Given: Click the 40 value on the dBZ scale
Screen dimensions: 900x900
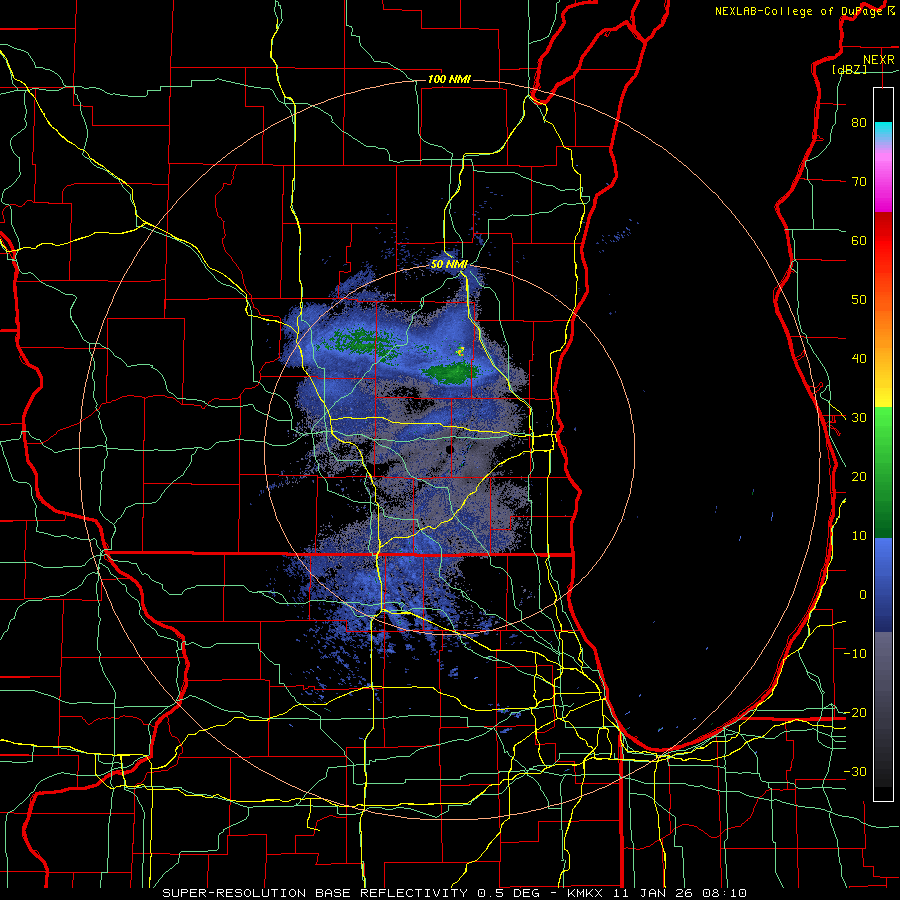Looking at the screenshot, I should 859,359.
